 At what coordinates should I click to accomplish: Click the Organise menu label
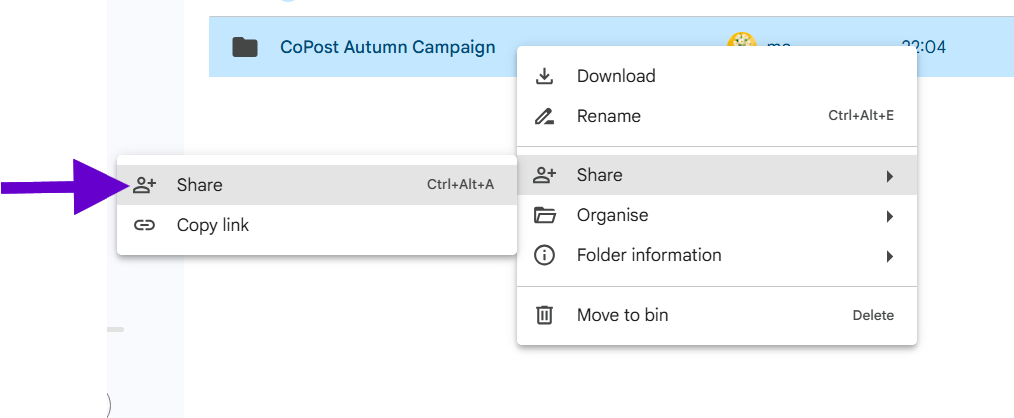[x=612, y=215]
